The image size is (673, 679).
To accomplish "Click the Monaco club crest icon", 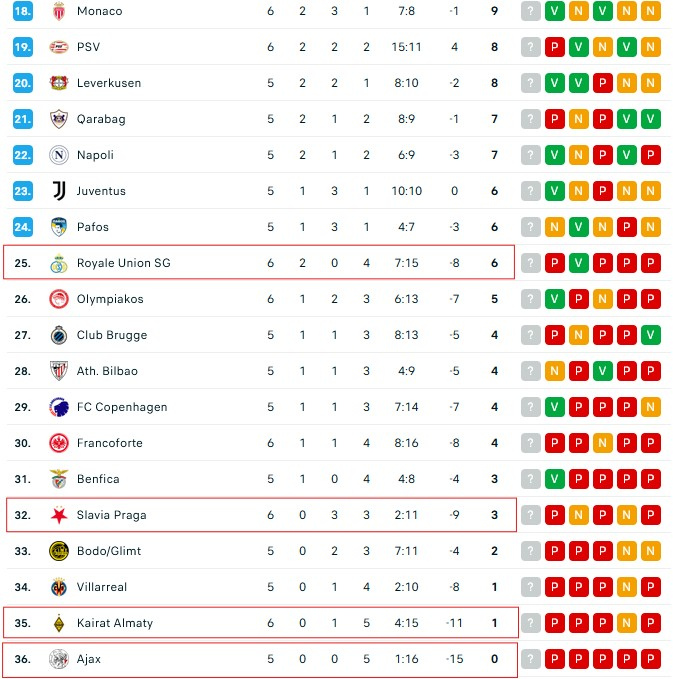I will coord(58,11).
